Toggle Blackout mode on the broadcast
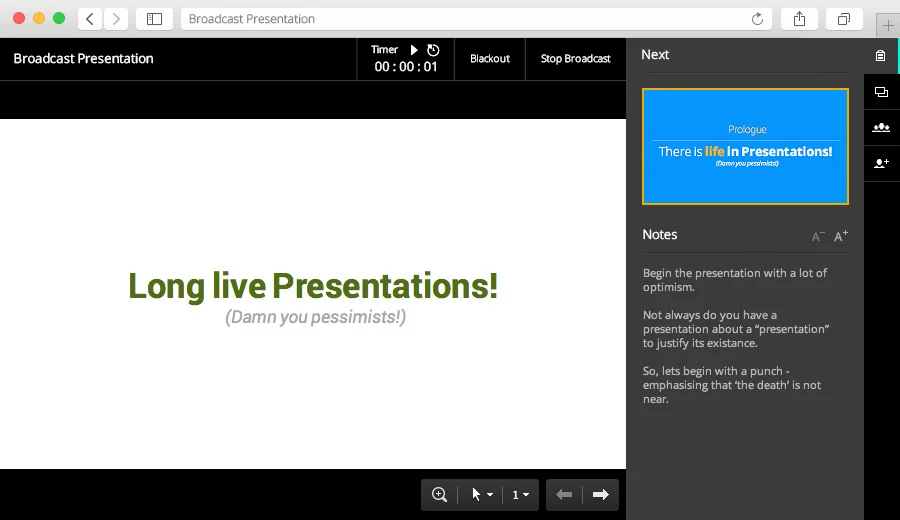The height and width of the screenshot is (520, 900). coord(490,59)
